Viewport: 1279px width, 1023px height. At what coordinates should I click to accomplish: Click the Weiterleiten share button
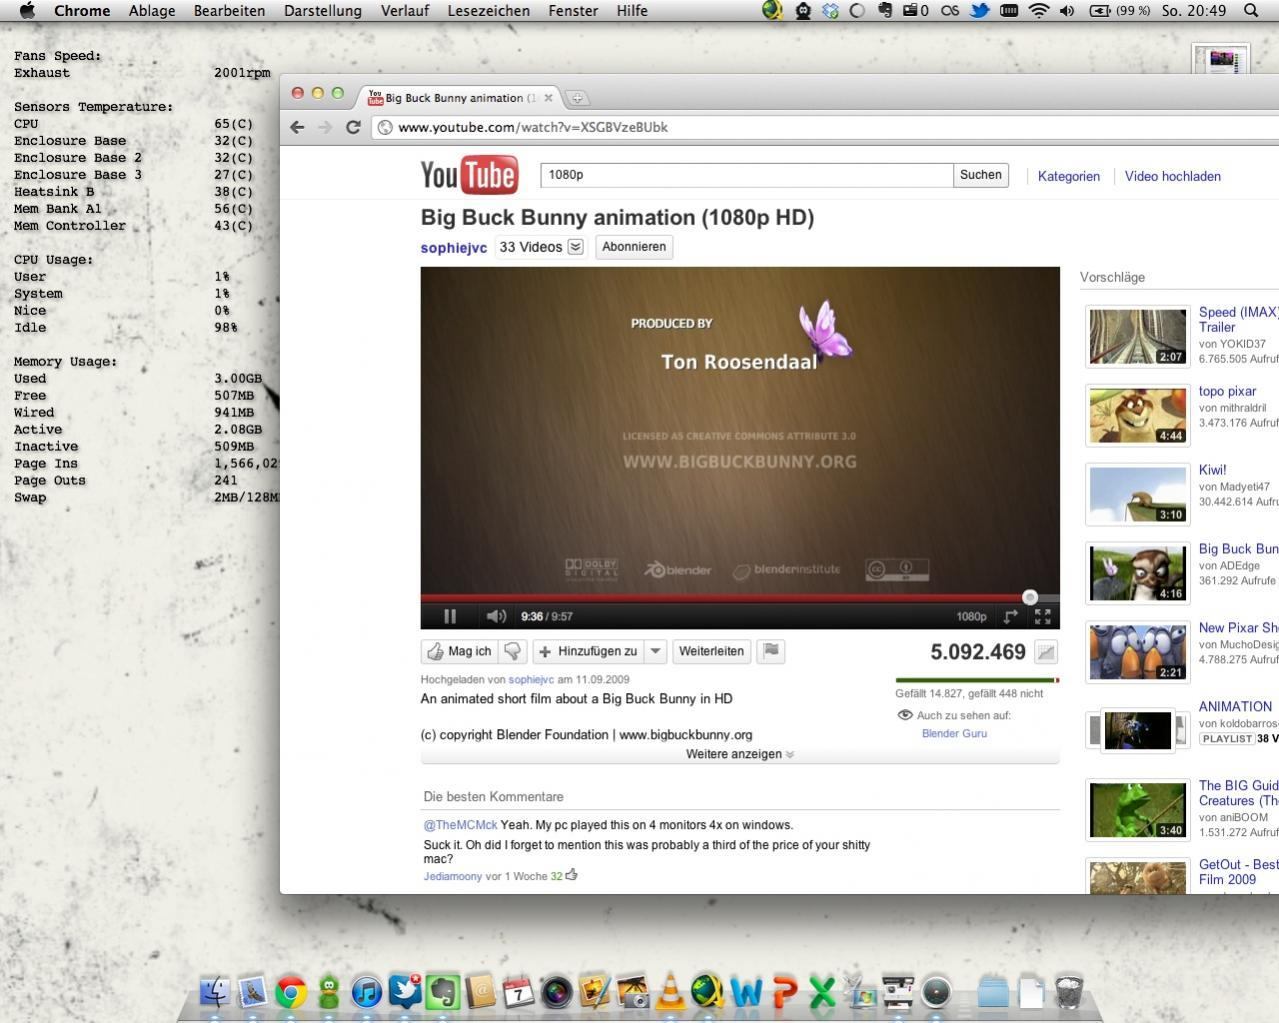tap(711, 651)
